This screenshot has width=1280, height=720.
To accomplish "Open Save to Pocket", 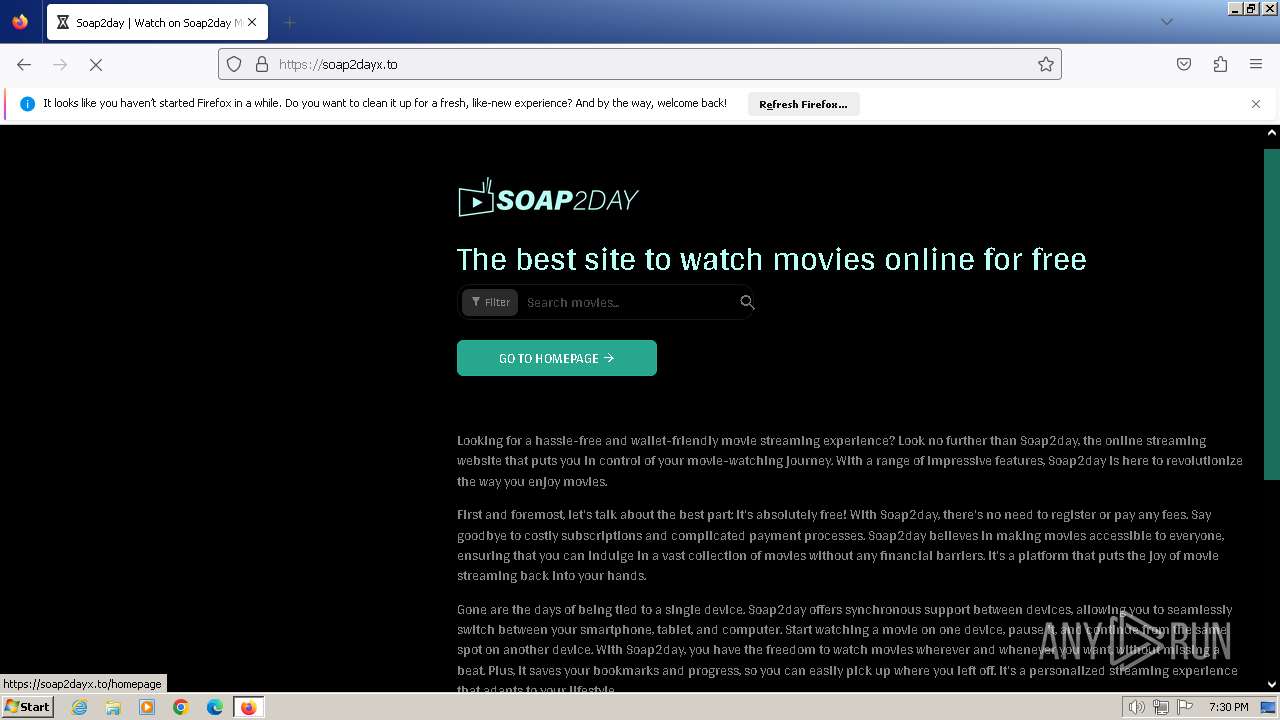I will click(1184, 64).
